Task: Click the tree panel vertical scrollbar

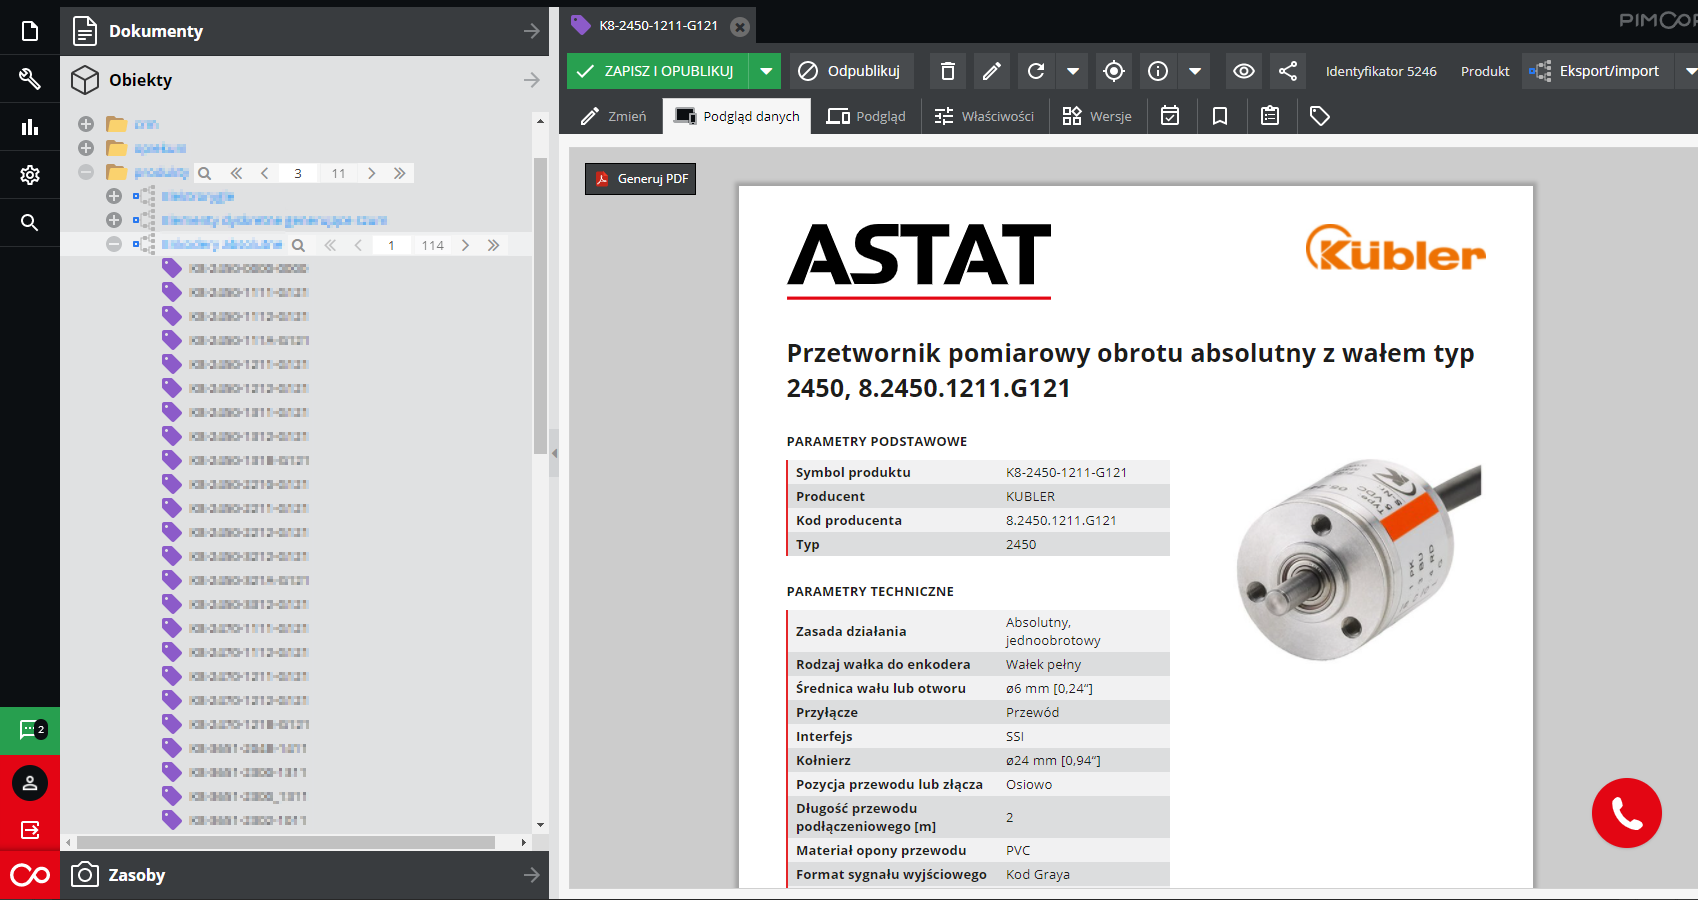Action: pyautogui.click(x=540, y=305)
